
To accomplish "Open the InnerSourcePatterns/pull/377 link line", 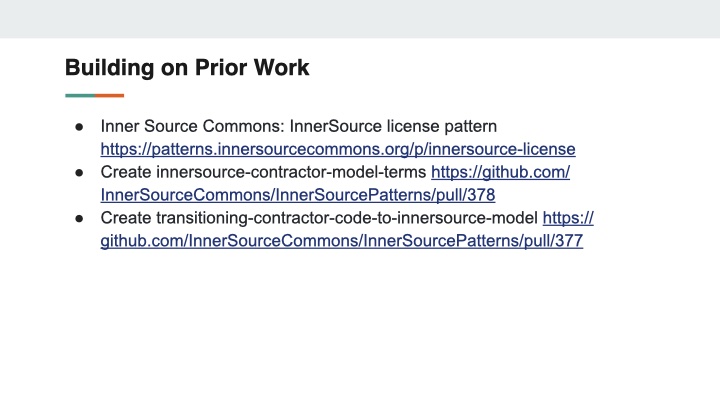I will [x=342, y=241].
